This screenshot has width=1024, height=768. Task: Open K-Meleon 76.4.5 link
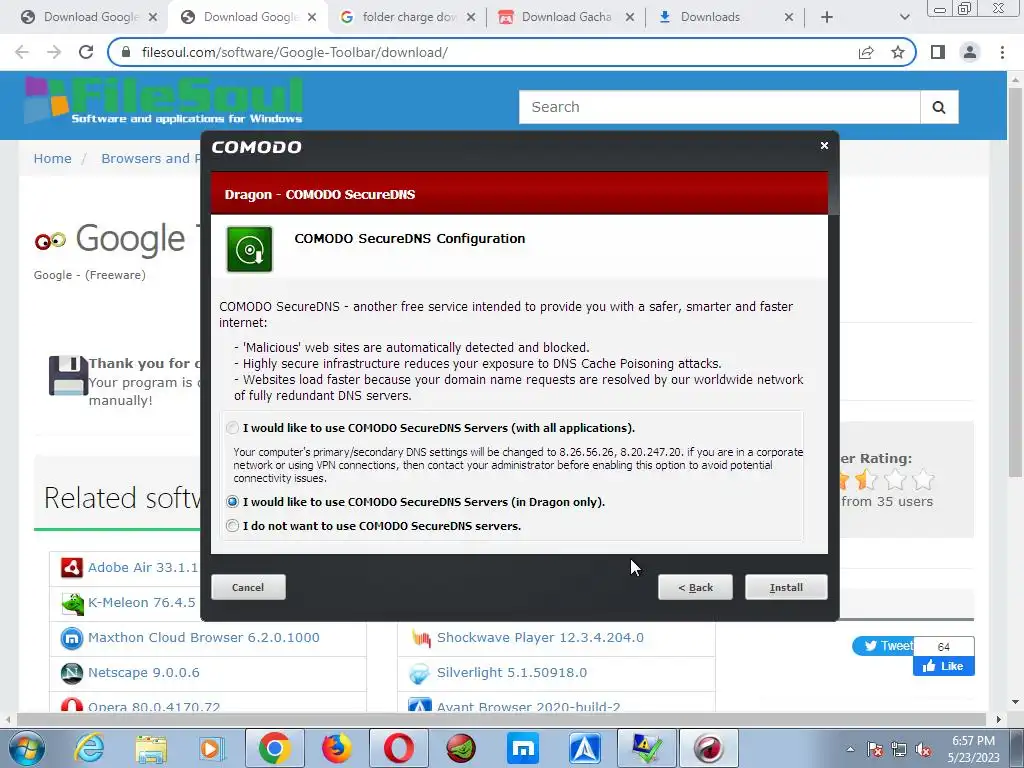pyautogui.click(x=141, y=602)
